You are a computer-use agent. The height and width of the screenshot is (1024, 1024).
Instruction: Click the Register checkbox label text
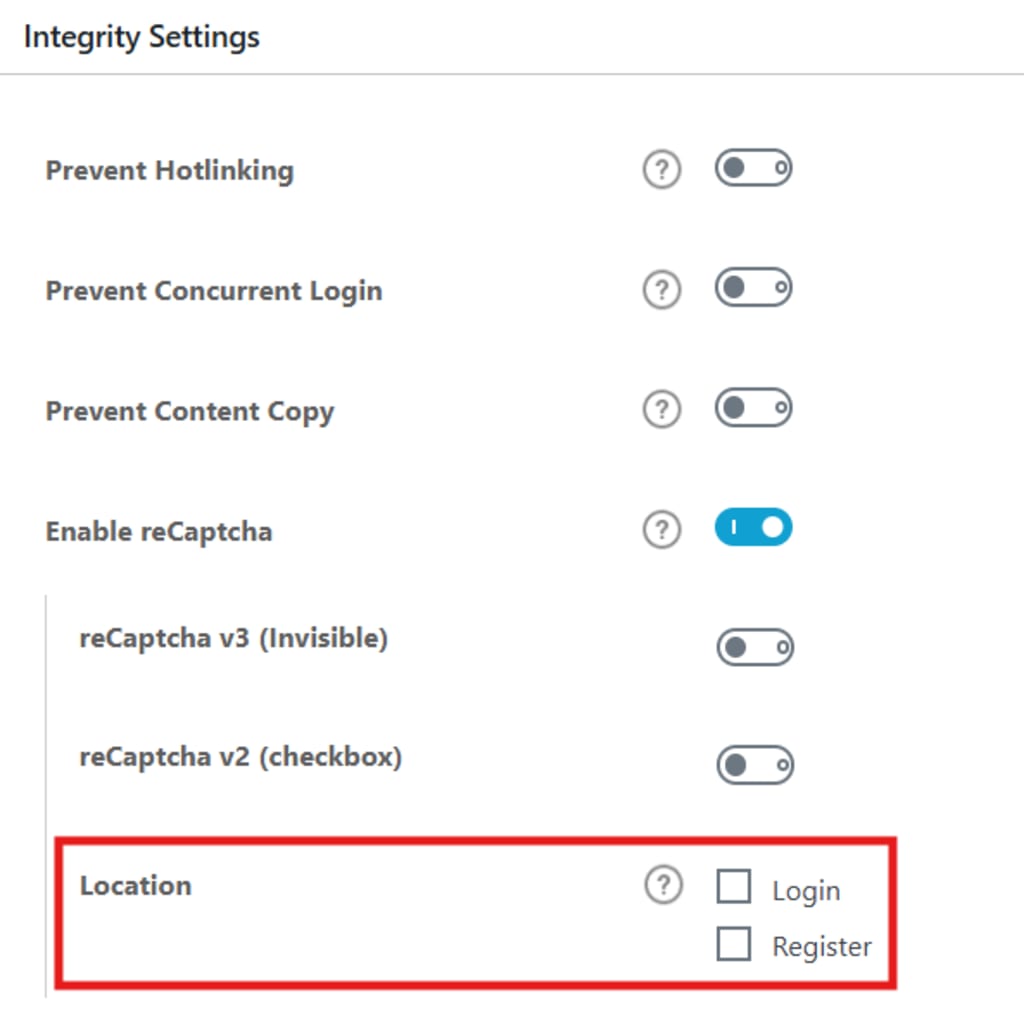point(822,948)
